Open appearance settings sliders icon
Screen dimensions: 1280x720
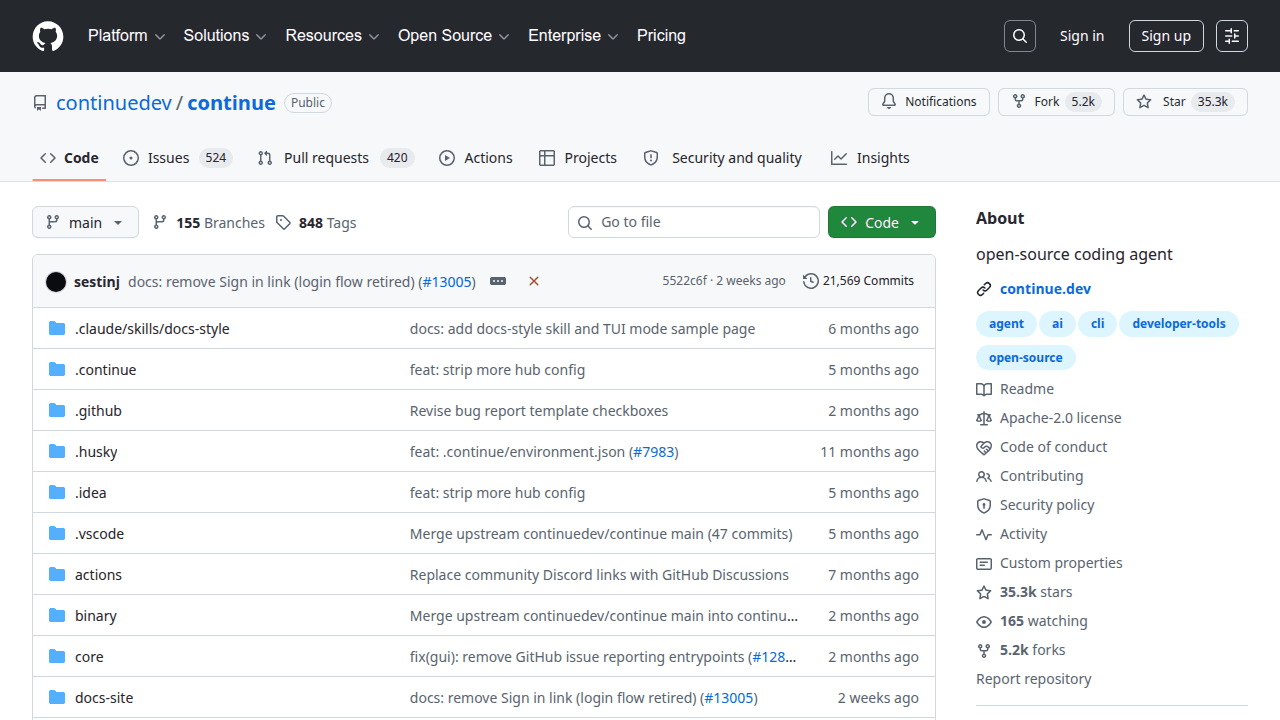click(1232, 36)
